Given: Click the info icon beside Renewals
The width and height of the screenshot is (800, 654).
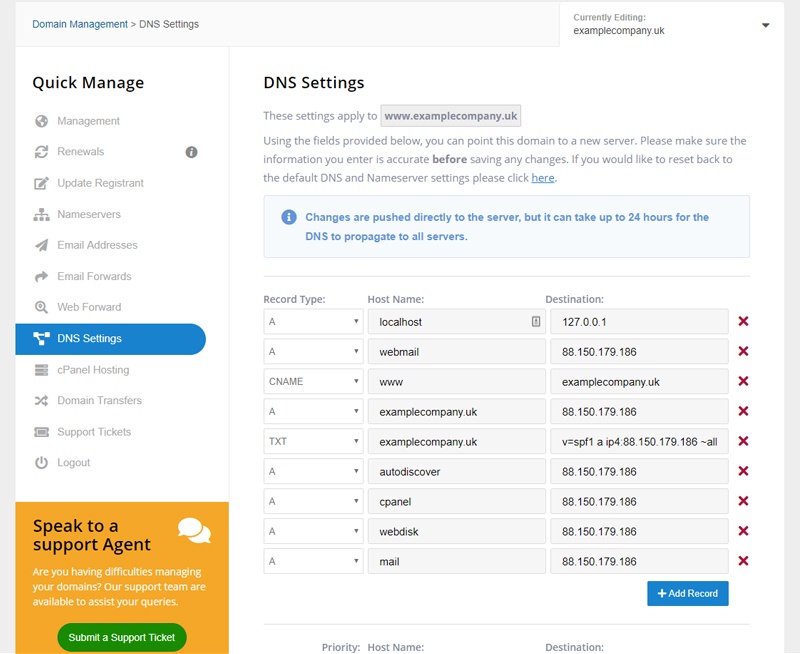Looking at the screenshot, I should pyautogui.click(x=191, y=152).
